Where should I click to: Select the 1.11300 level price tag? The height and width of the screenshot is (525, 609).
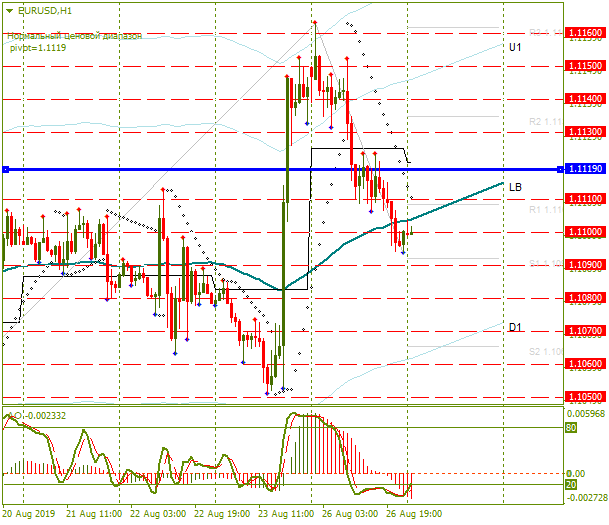tap(585, 132)
